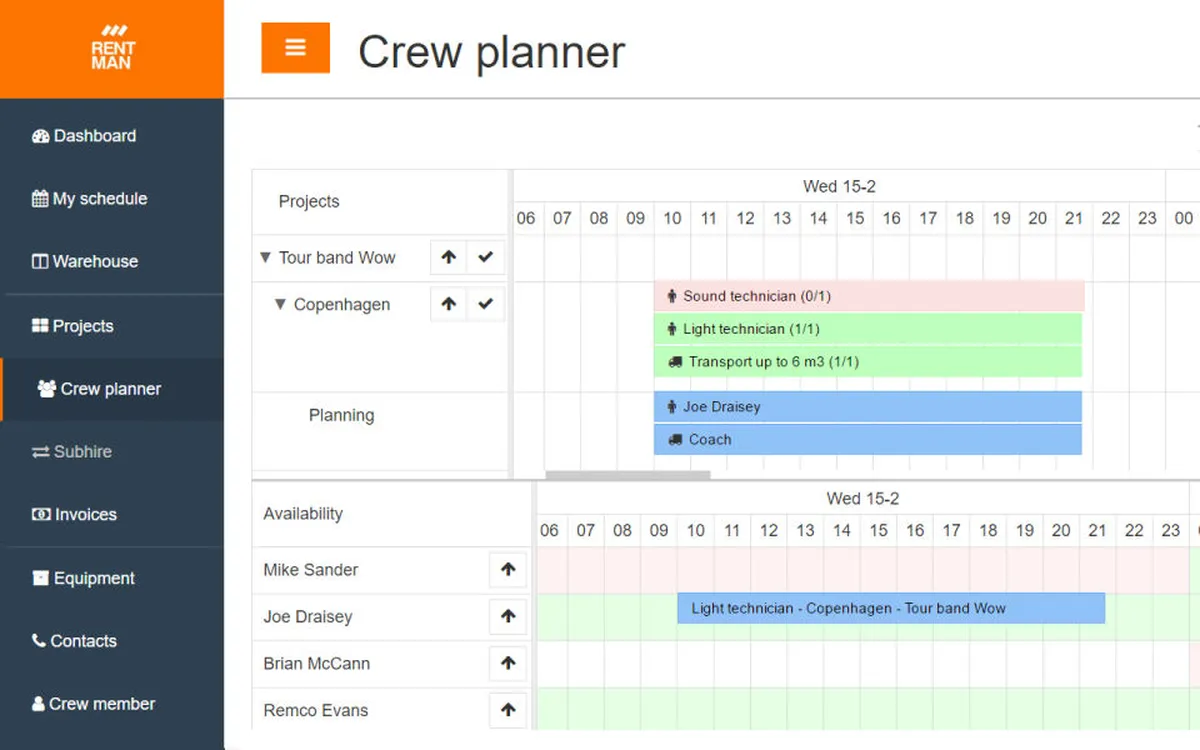Click the horizontal scrollbar under the project timeline
The image size is (1200, 750).
coord(627,476)
